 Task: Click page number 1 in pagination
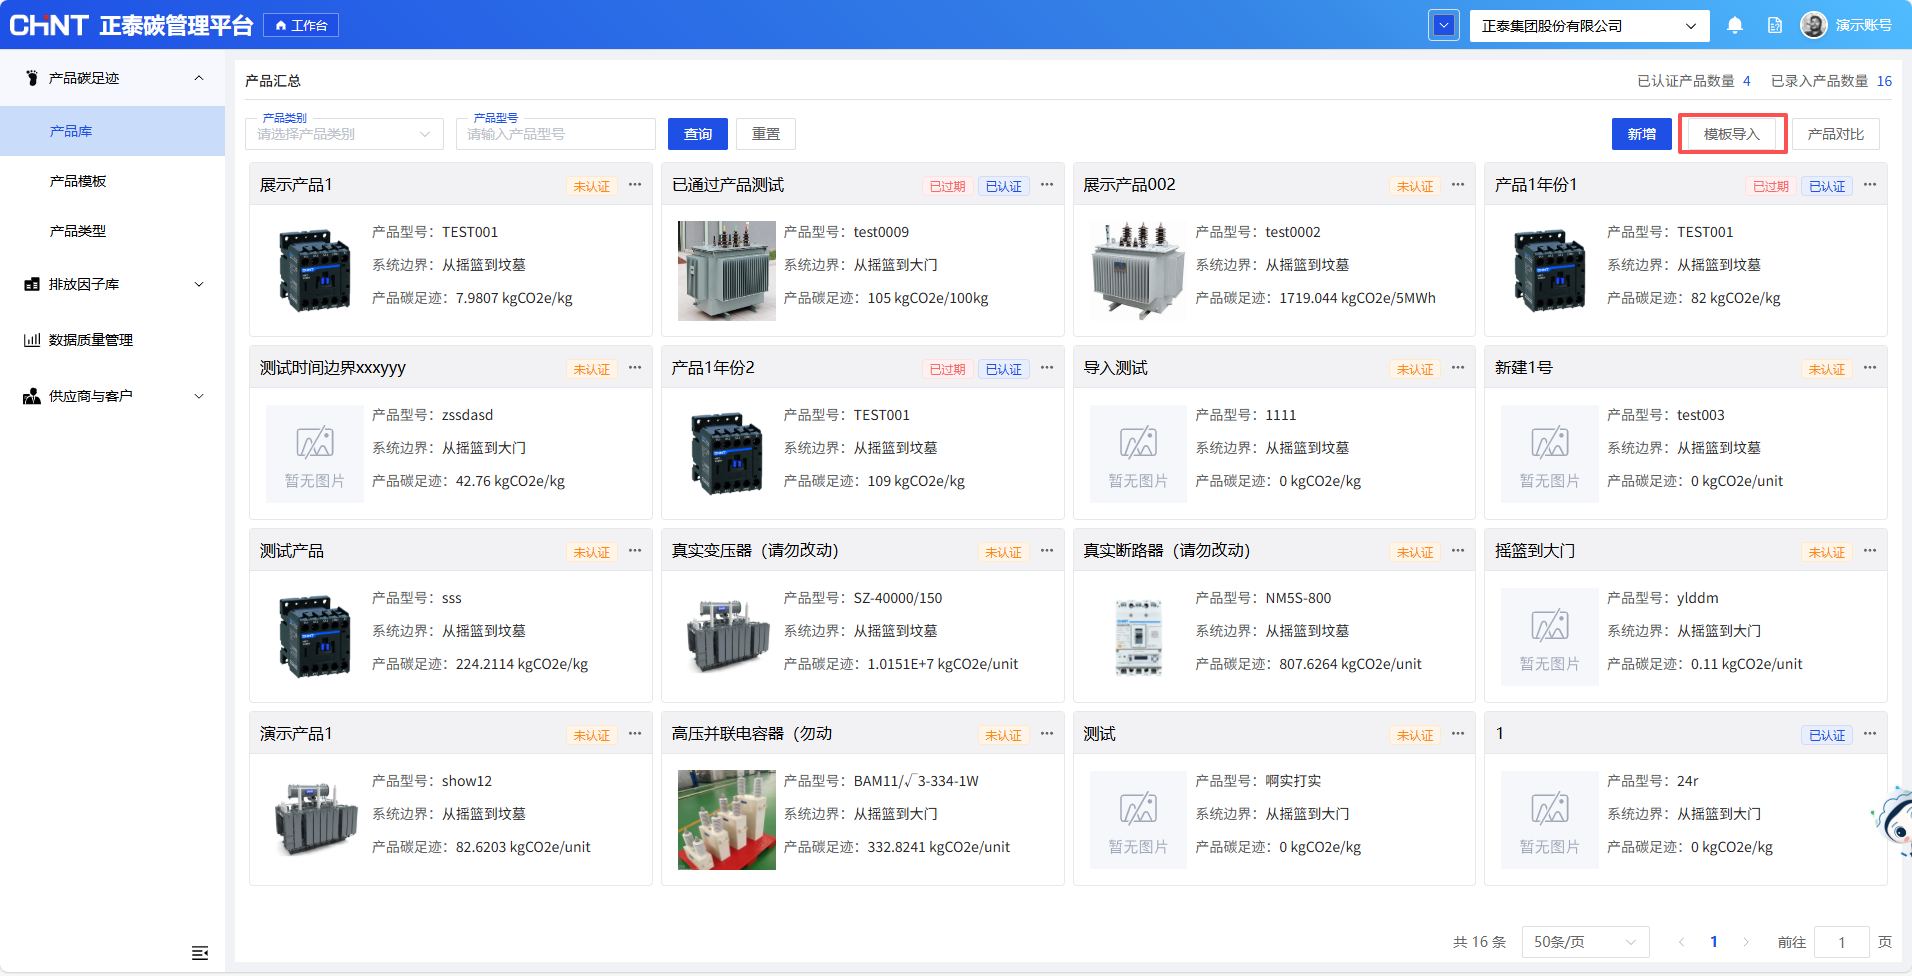(1714, 942)
